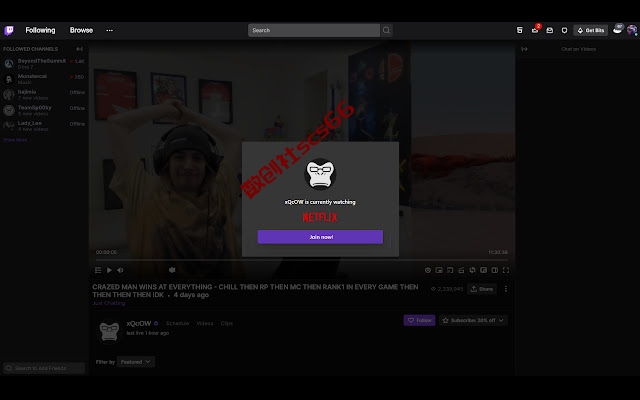640x400 pixels.
Task: Open the whispers inbox icon
Action: pos(550,30)
